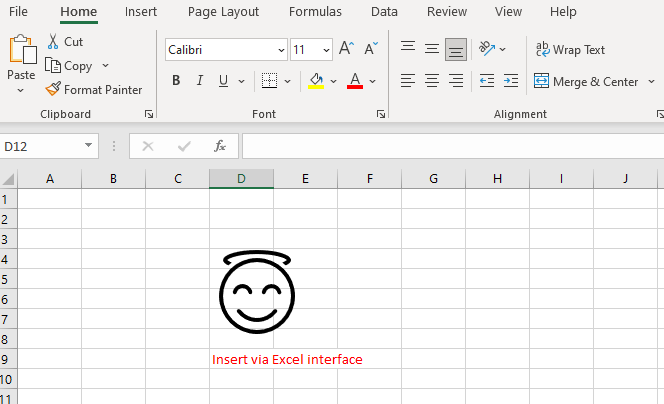
Task: Click the Decrease Indent icon
Action: click(487, 81)
